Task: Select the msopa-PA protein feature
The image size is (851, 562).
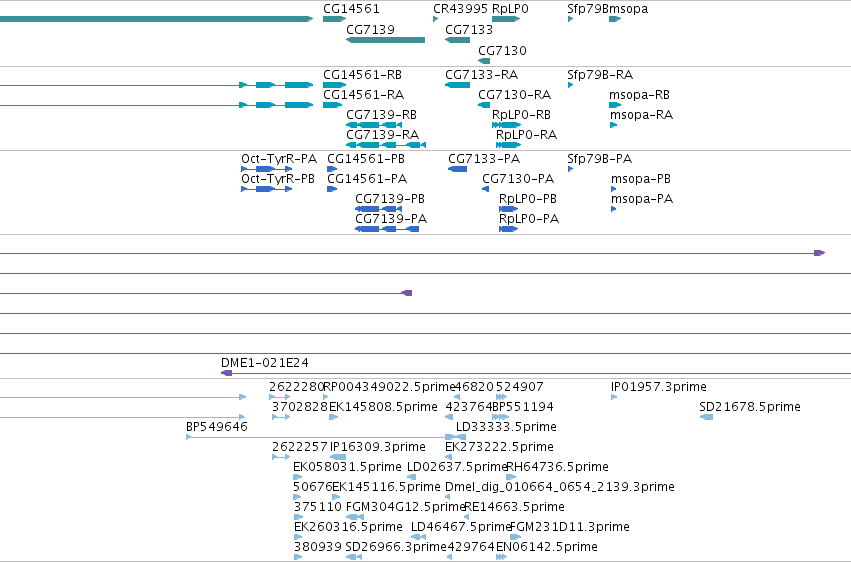Action: tap(613, 209)
